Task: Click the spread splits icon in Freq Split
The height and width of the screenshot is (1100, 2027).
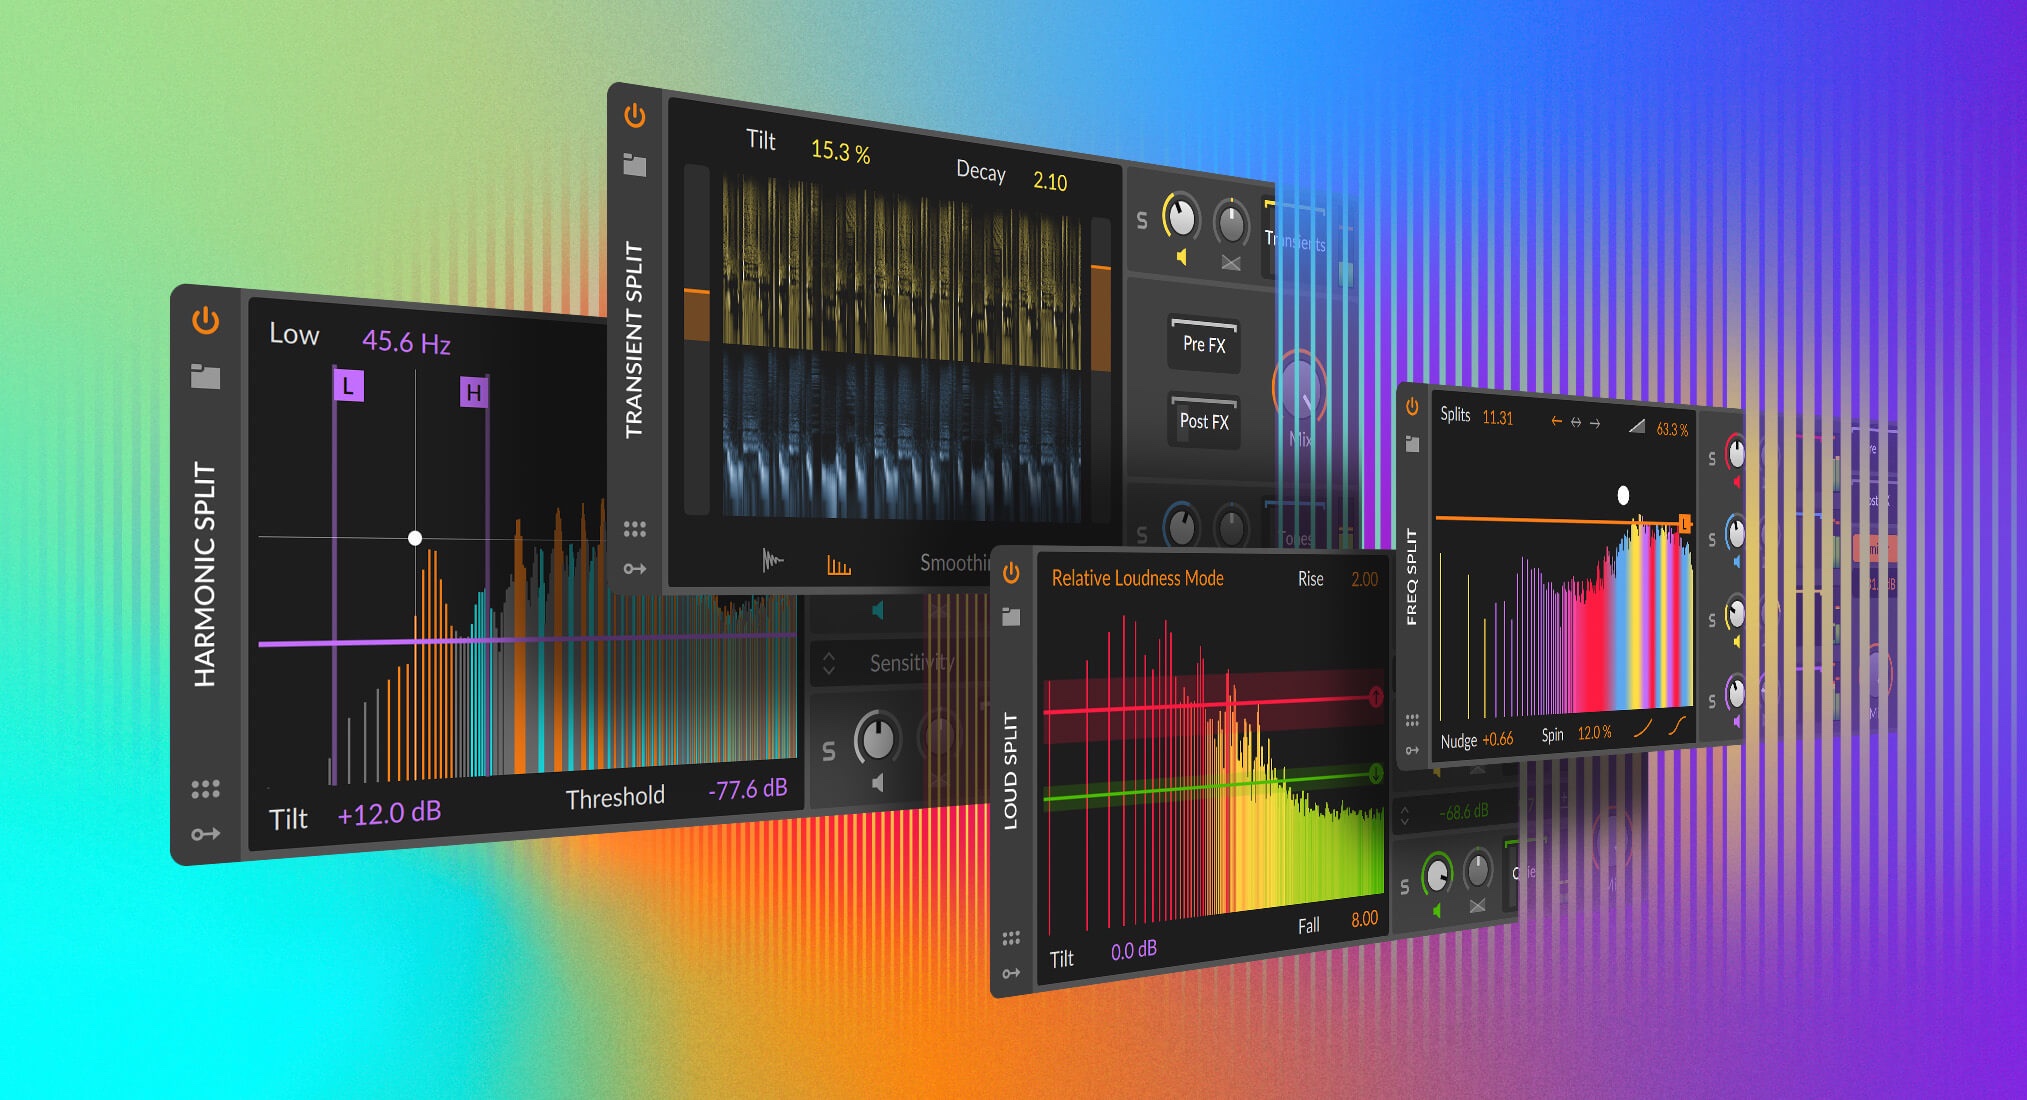Action: pos(1576,421)
